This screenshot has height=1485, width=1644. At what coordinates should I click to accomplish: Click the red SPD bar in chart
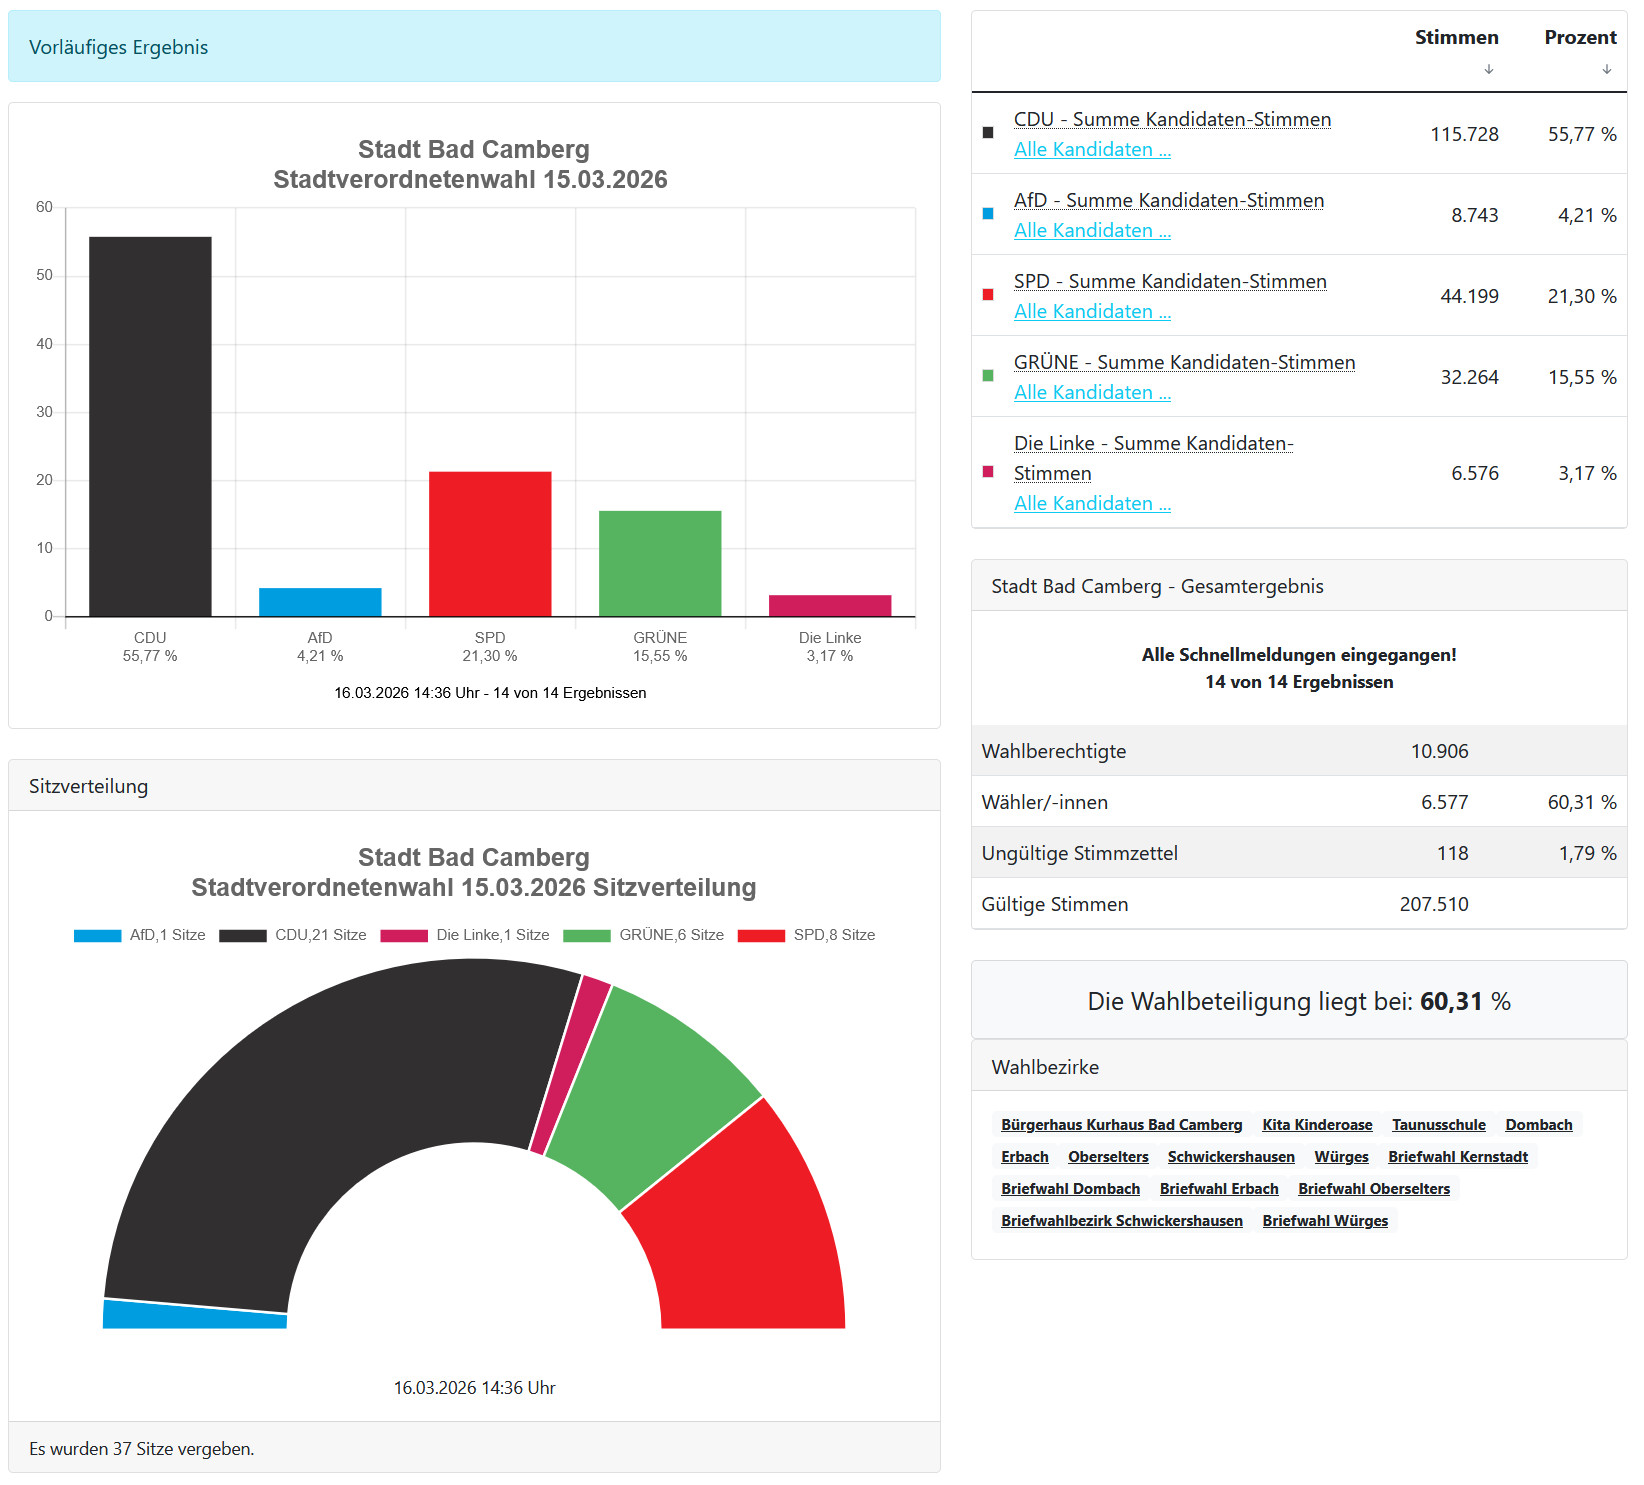[x=490, y=544]
